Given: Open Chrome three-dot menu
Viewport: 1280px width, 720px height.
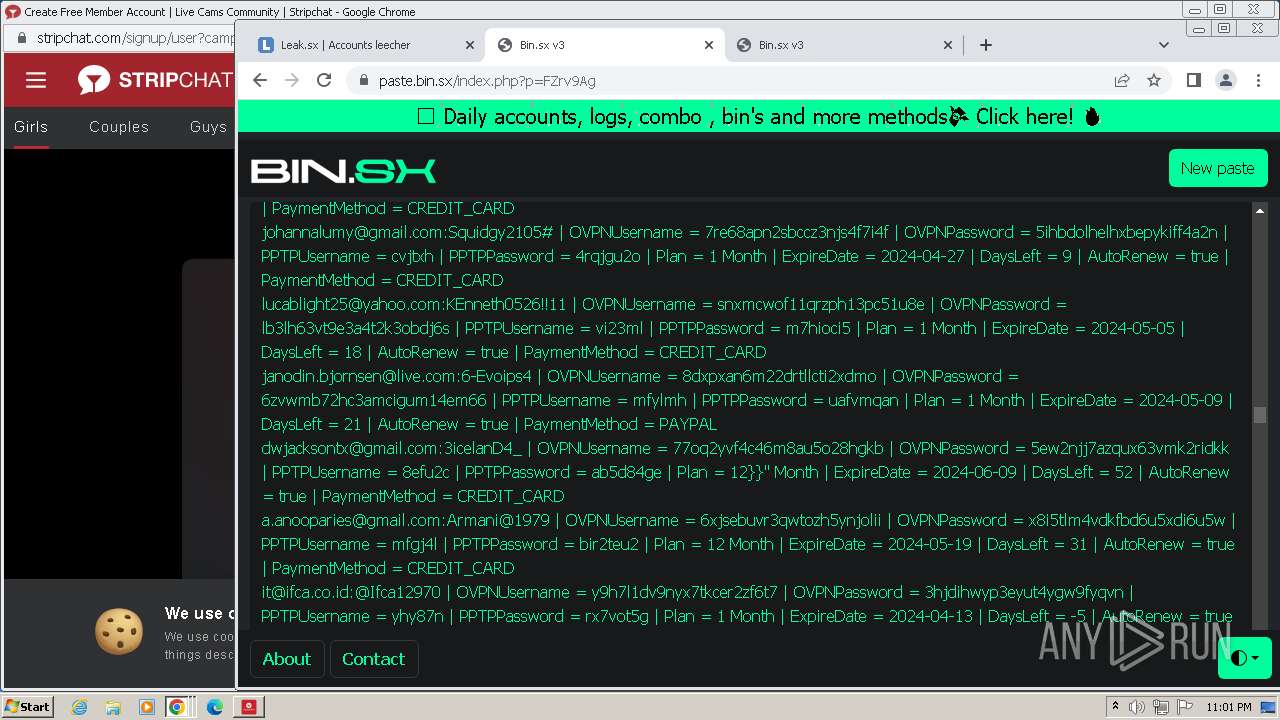Looking at the screenshot, I should [x=1257, y=80].
